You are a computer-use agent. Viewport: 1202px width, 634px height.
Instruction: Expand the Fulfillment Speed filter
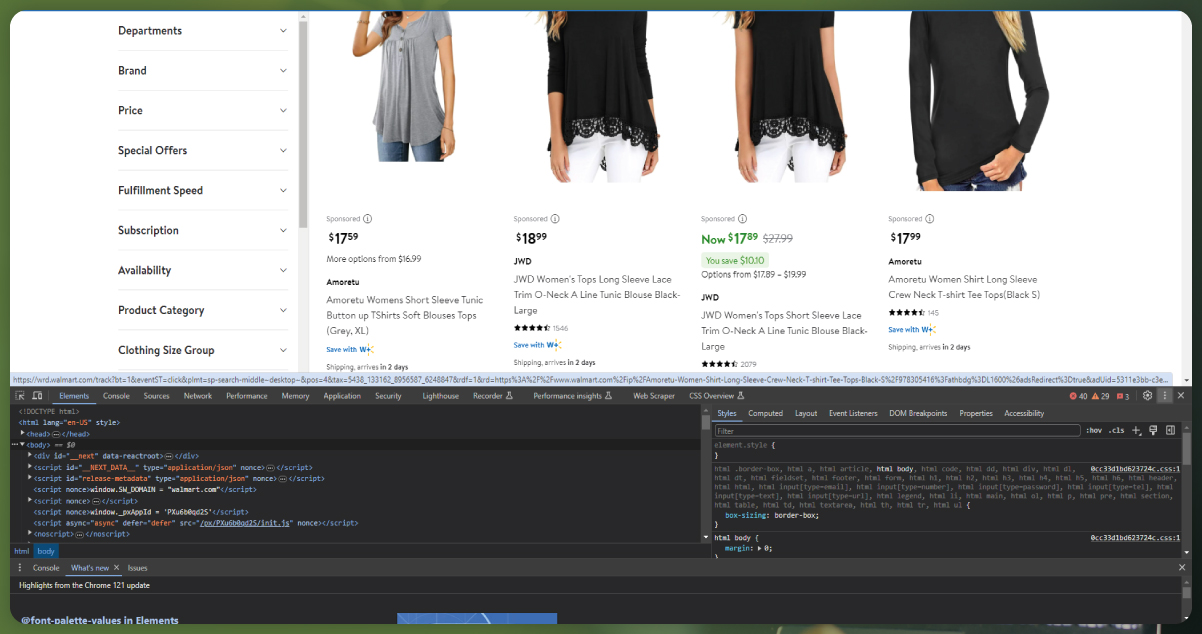[203, 191]
